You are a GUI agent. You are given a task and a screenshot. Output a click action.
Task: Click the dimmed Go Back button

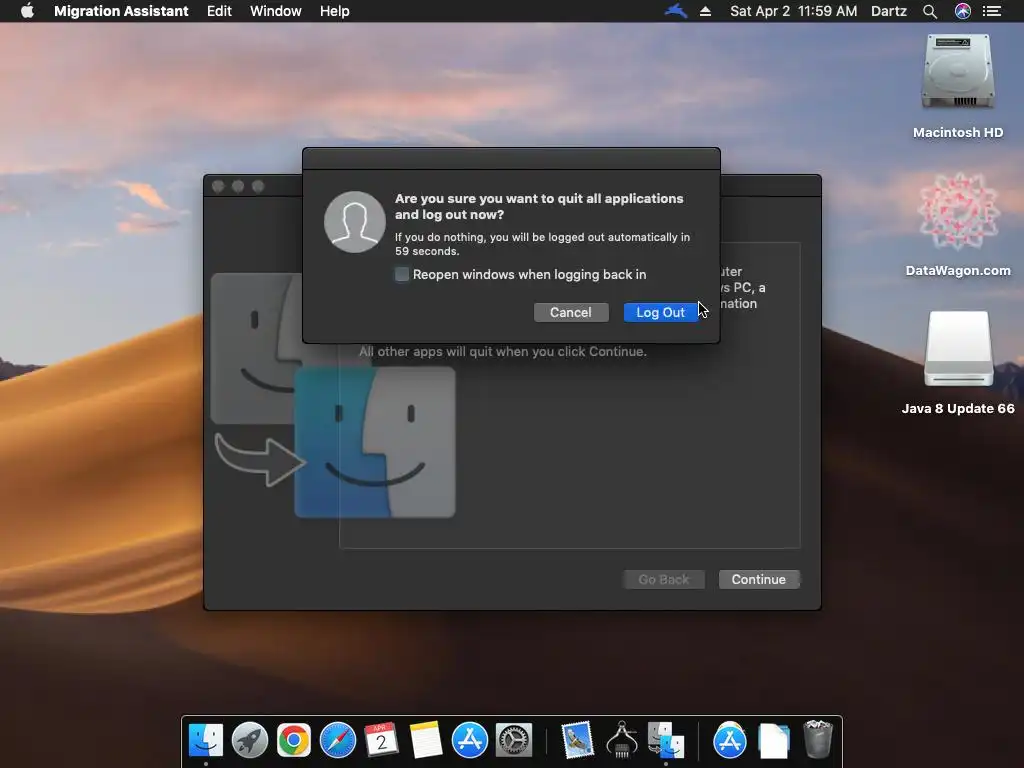[x=664, y=579]
